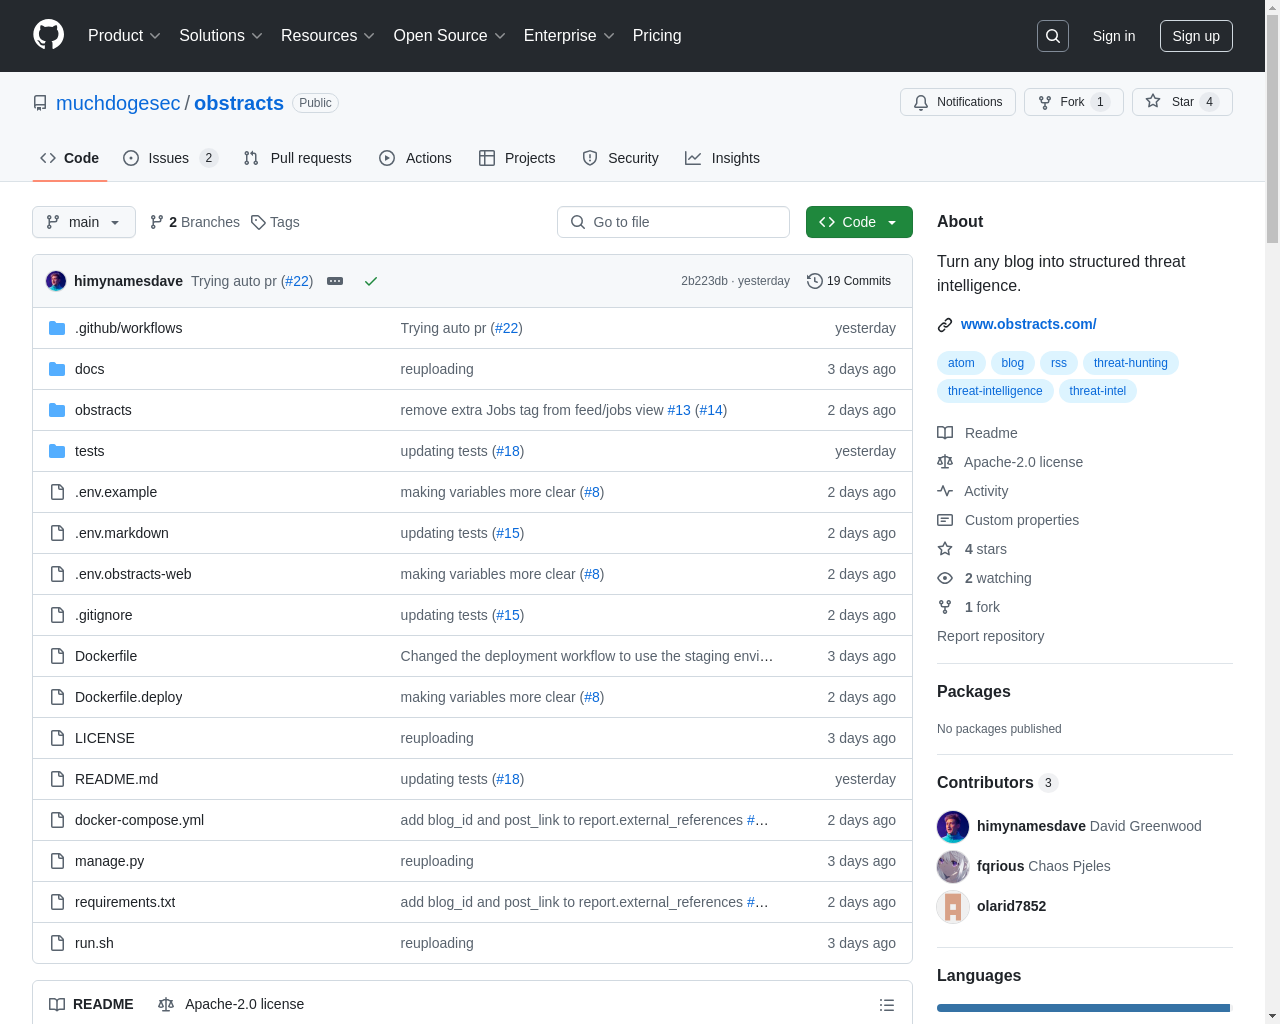Open the 2 Branches link
1280x1024 pixels.
pyautogui.click(x=195, y=222)
